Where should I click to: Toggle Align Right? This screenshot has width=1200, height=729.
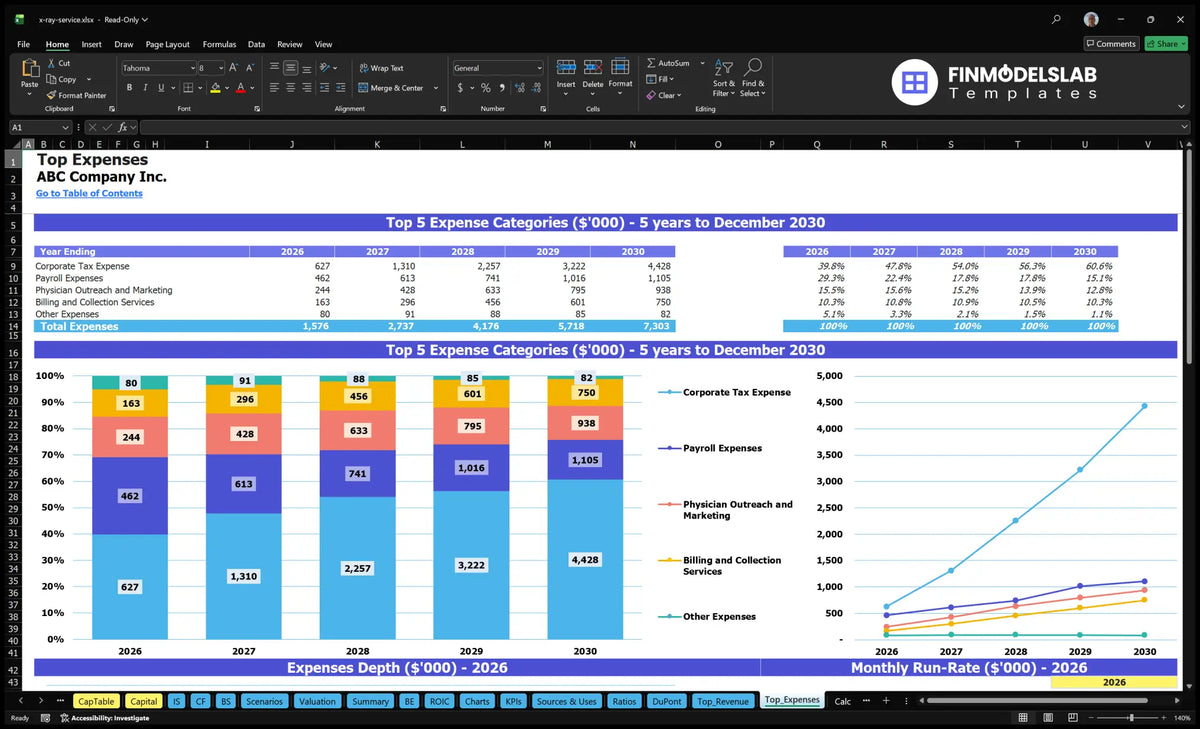click(x=306, y=88)
